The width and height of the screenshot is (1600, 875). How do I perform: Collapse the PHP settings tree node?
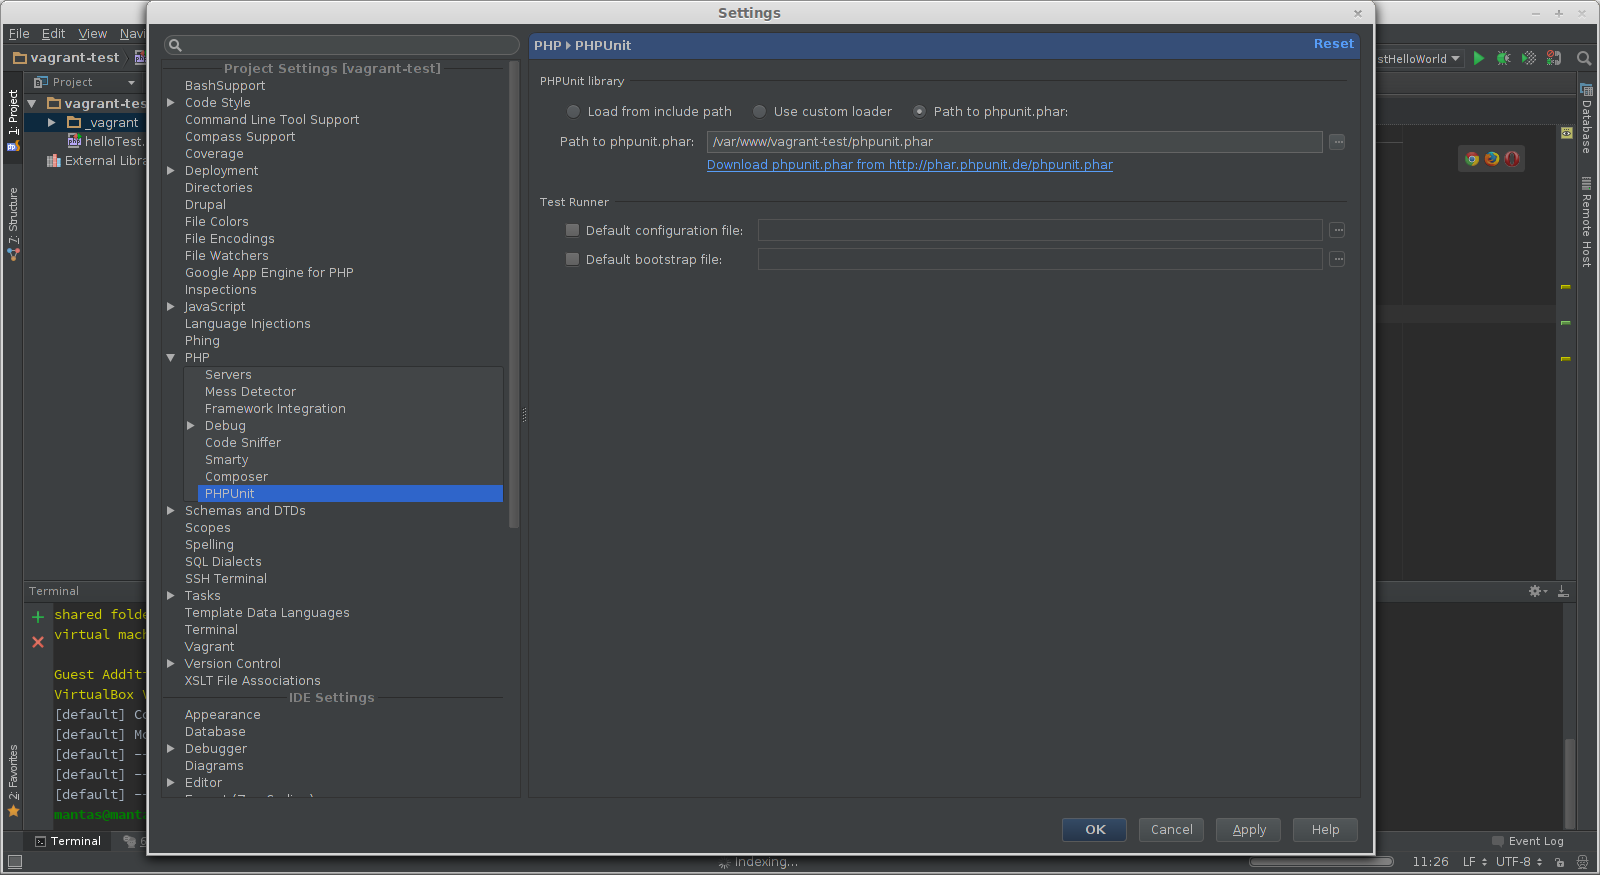pos(171,358)
